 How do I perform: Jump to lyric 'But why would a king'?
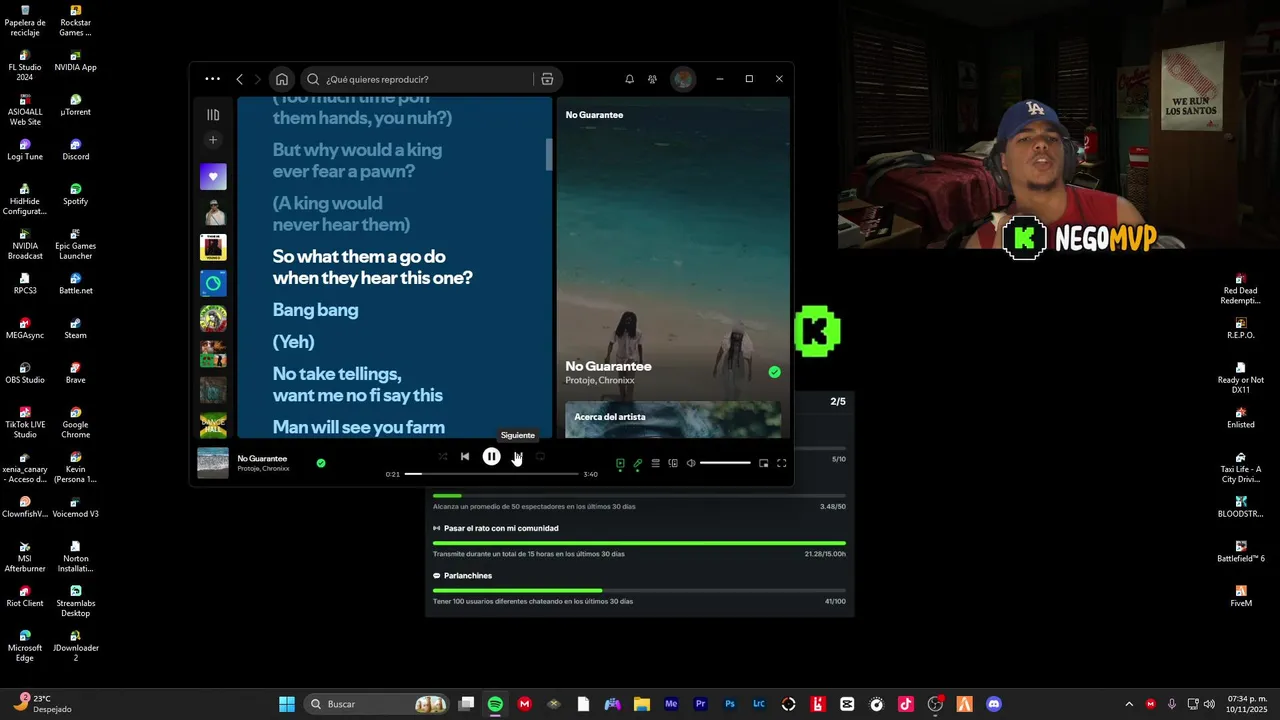[x=357, y=150]
